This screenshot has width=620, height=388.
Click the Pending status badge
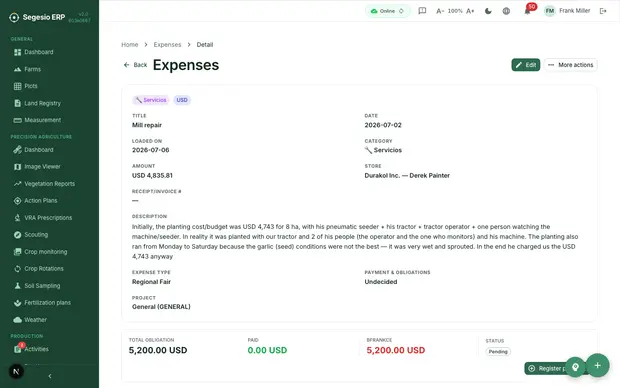pyautogui.click(x=498, y=352)
